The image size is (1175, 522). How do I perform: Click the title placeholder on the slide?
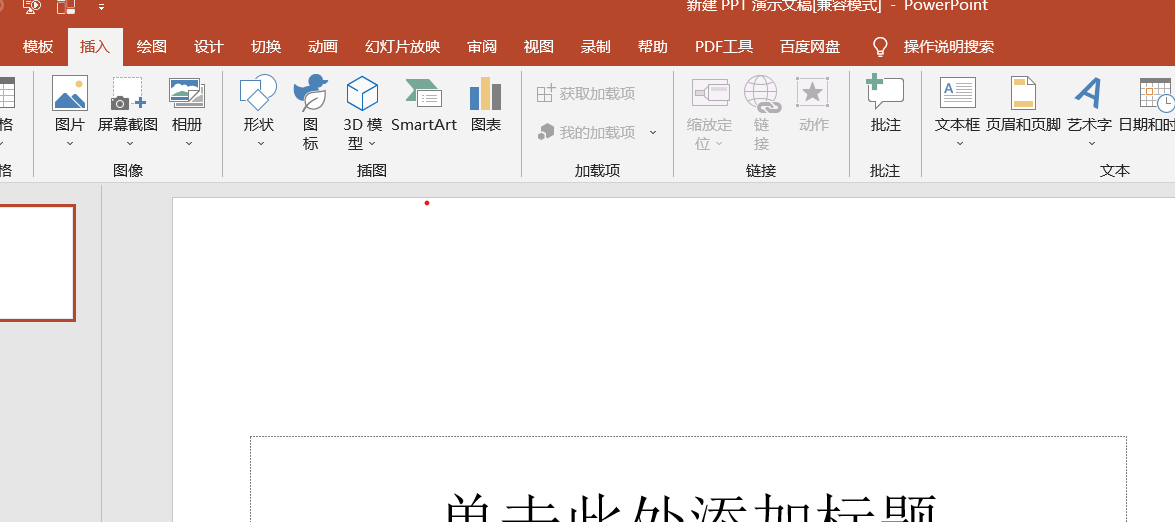[688, 479]
